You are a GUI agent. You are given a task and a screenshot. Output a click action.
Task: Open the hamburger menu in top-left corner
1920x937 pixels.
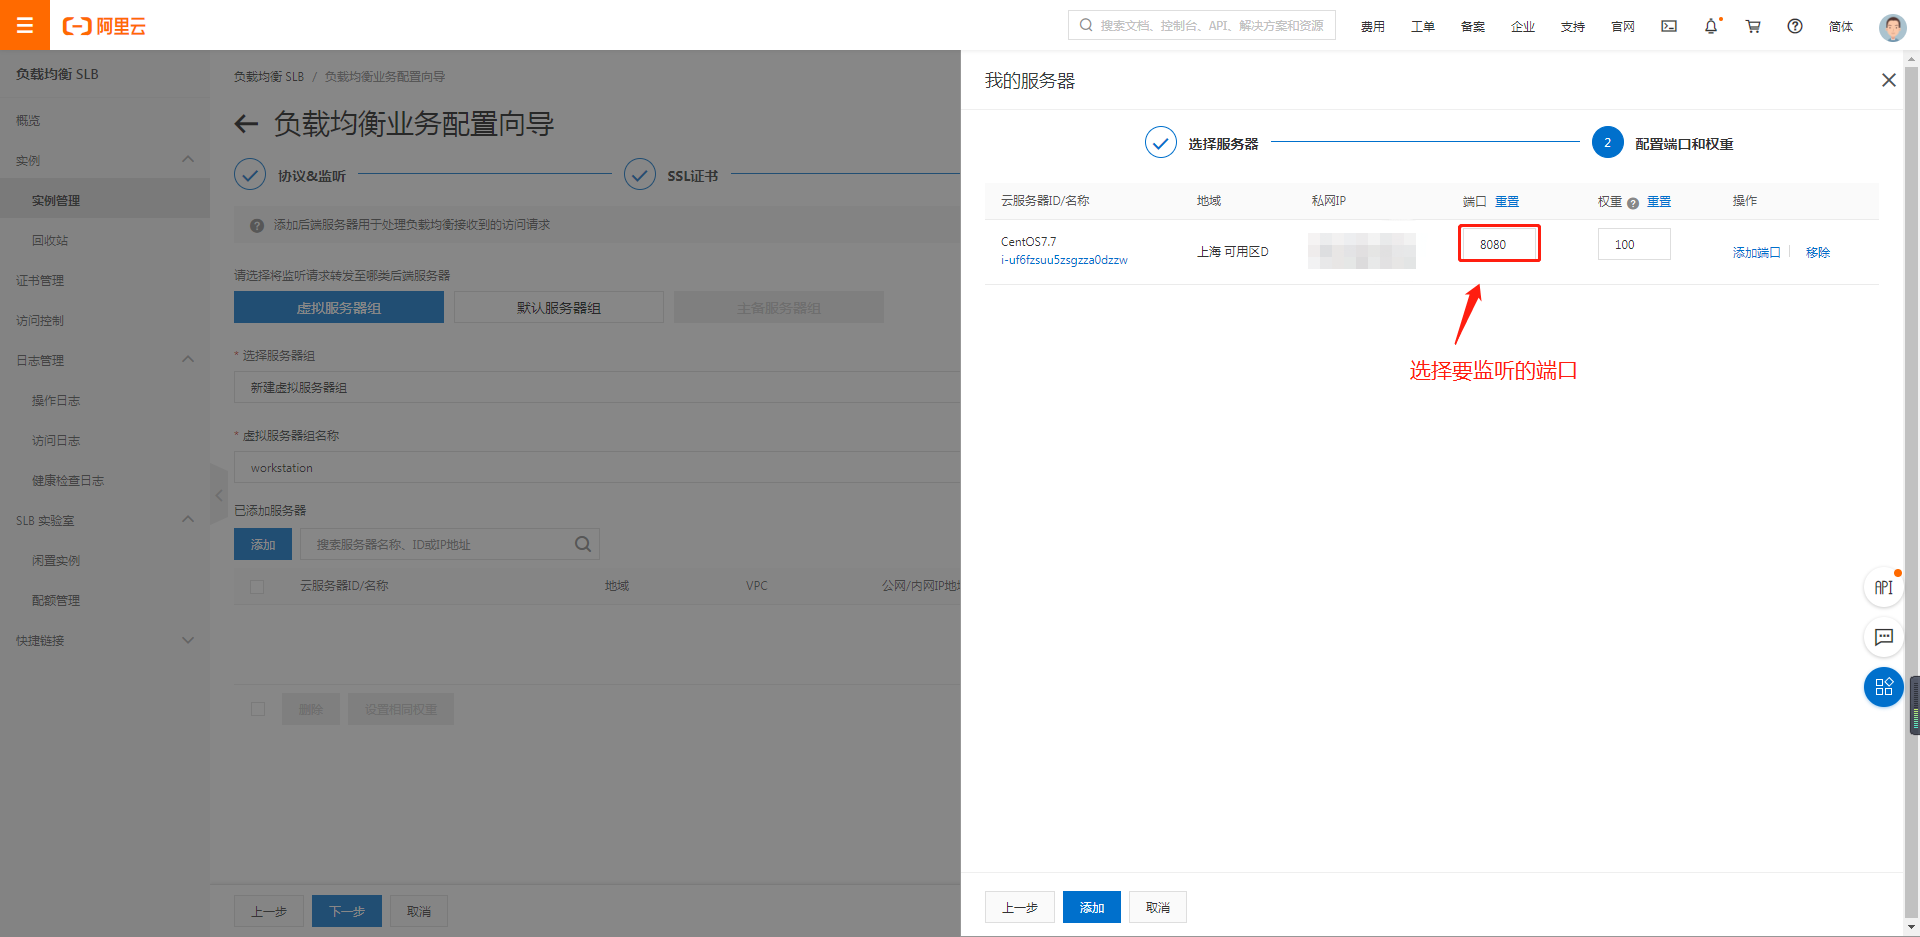pos(25,25)
